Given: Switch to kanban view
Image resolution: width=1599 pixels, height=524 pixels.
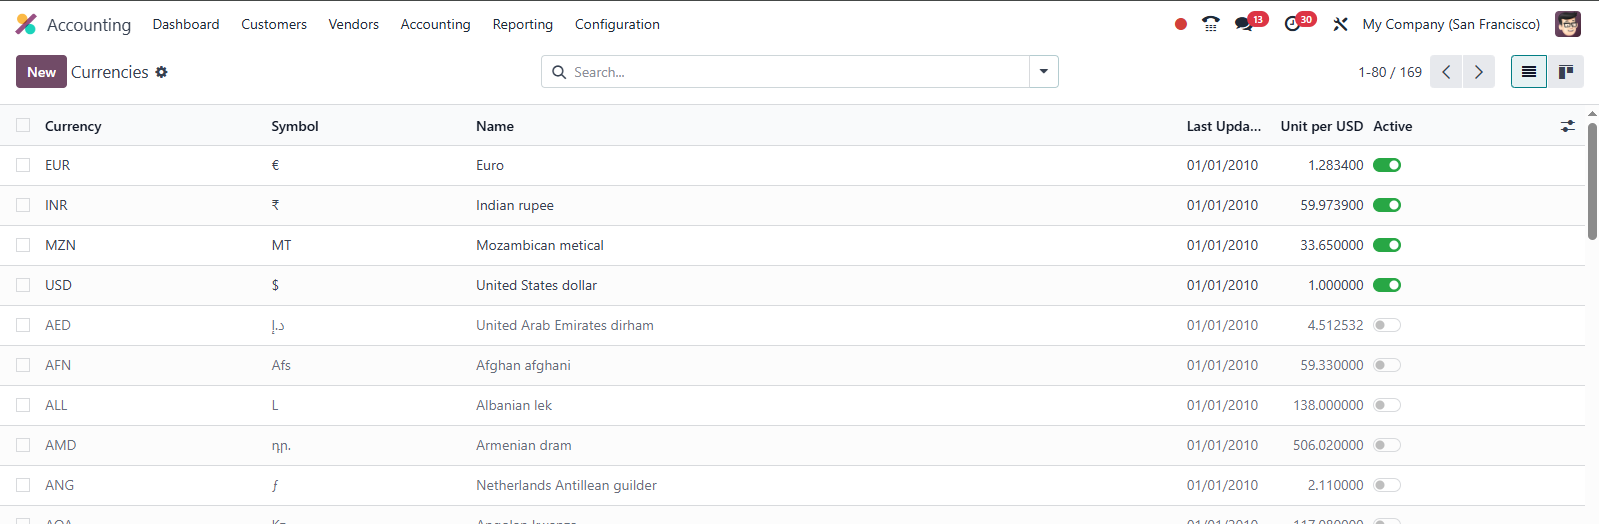Looking at the screenshot, I should [x=1566, y=72].
